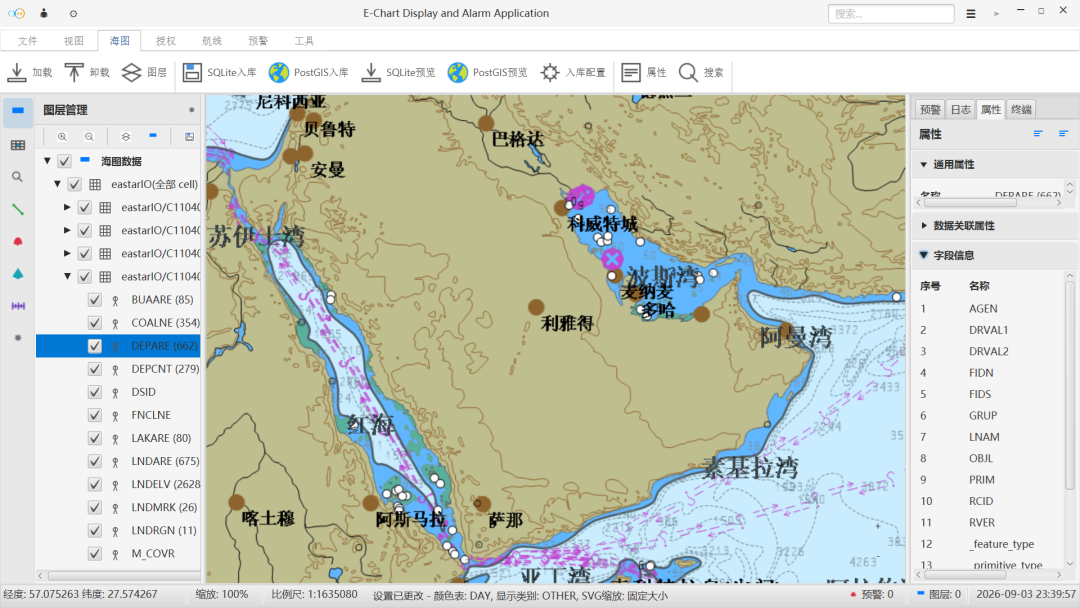Screen dimensions: 1080x608
Task: Select the green route line sidebar icon
Action: coord(18,209)
